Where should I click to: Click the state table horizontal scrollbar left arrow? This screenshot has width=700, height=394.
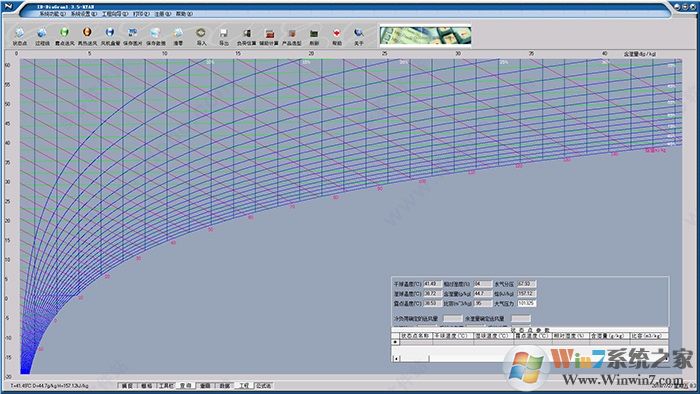click(396, 358)
